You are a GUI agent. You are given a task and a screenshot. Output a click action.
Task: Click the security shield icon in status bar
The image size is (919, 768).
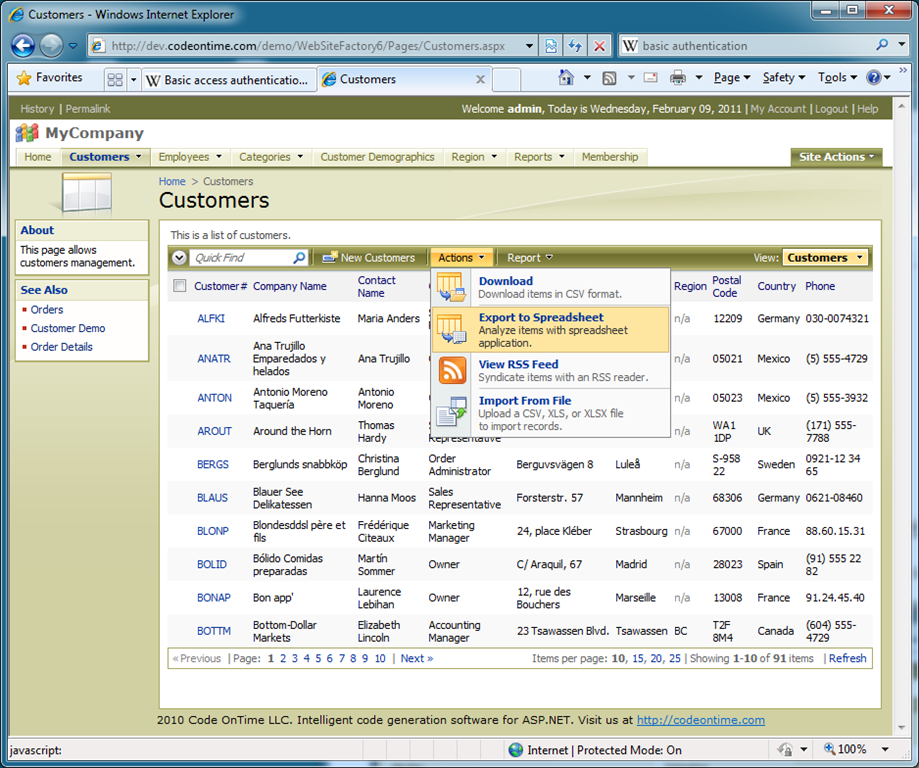tap(785, 749)
